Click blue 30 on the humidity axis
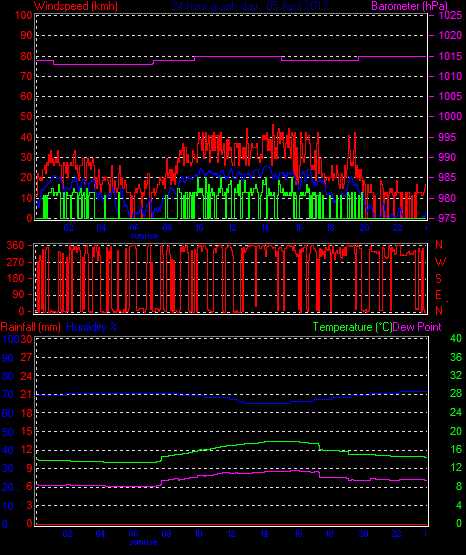This screenshot has height=555, width=466. (x=8, y=469)
